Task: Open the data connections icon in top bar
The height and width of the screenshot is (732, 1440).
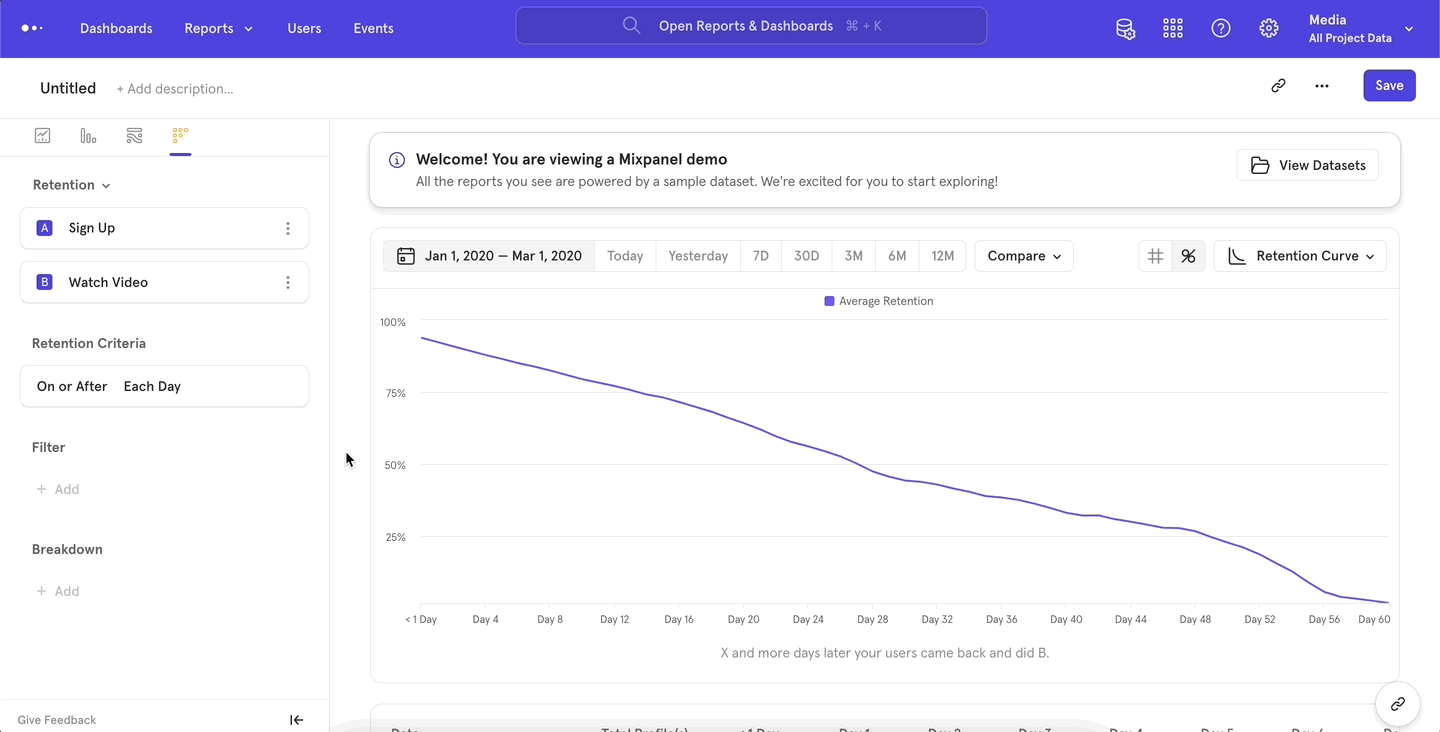Action: (x=1125, y=28)
